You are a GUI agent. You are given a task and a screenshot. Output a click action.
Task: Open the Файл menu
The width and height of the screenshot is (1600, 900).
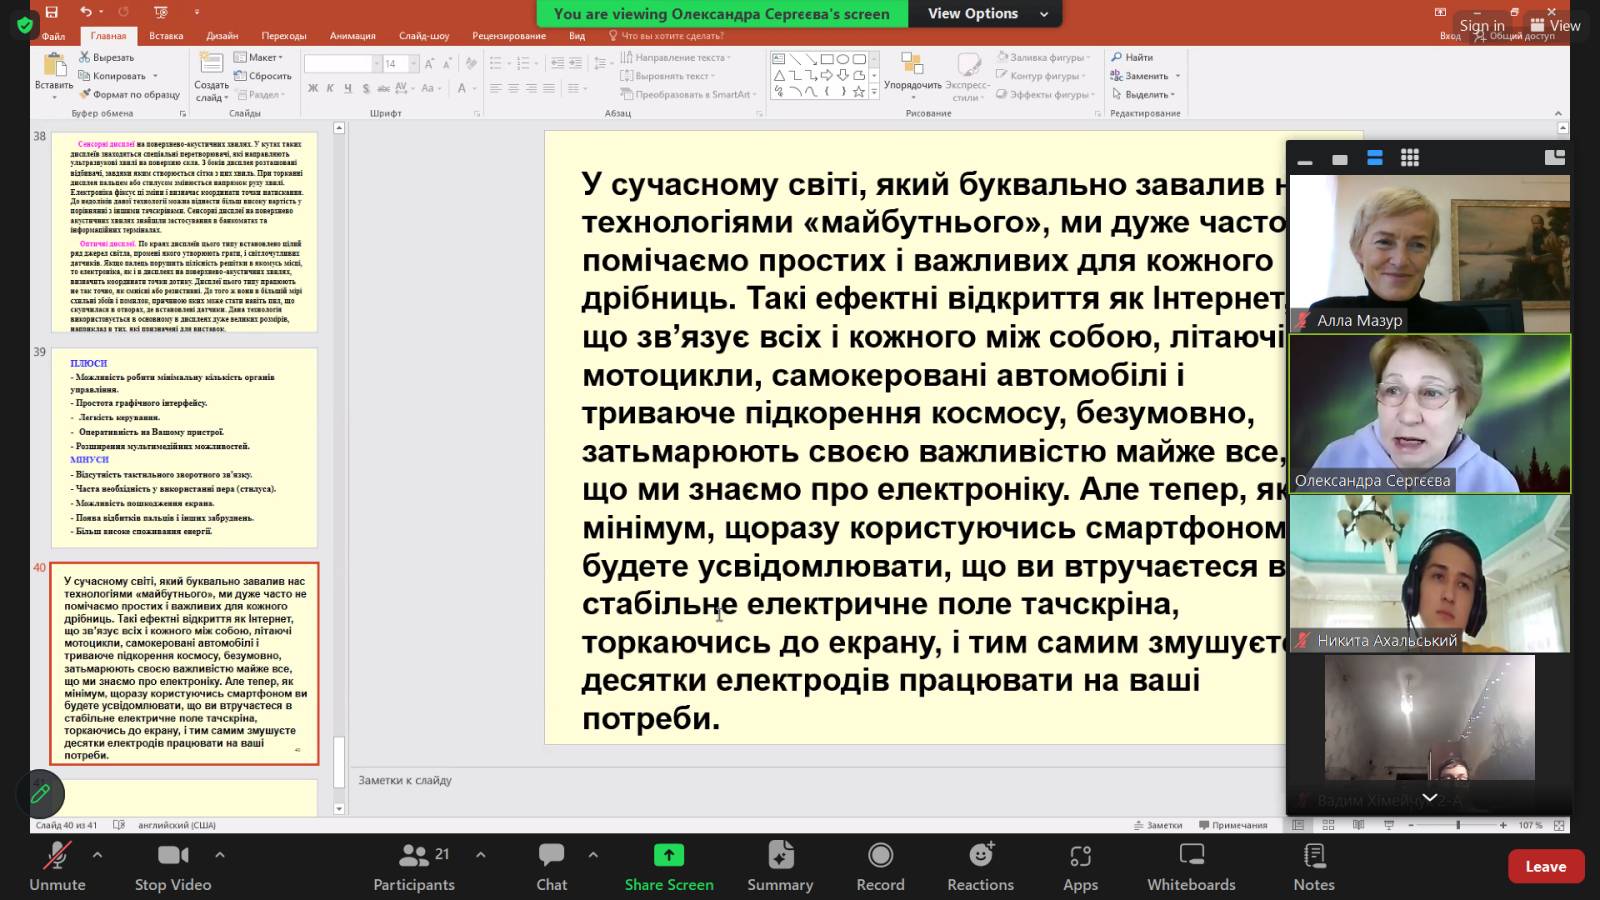coord(53,36)
